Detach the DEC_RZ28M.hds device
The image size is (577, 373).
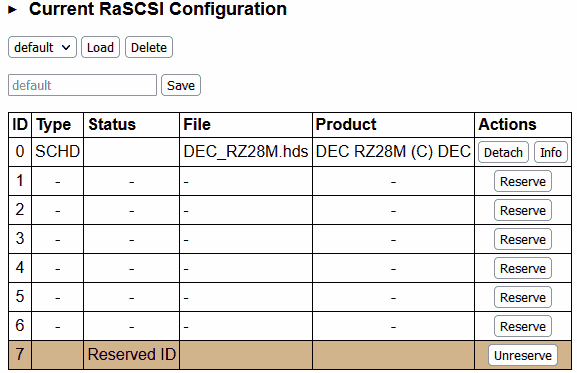point(503,152)
